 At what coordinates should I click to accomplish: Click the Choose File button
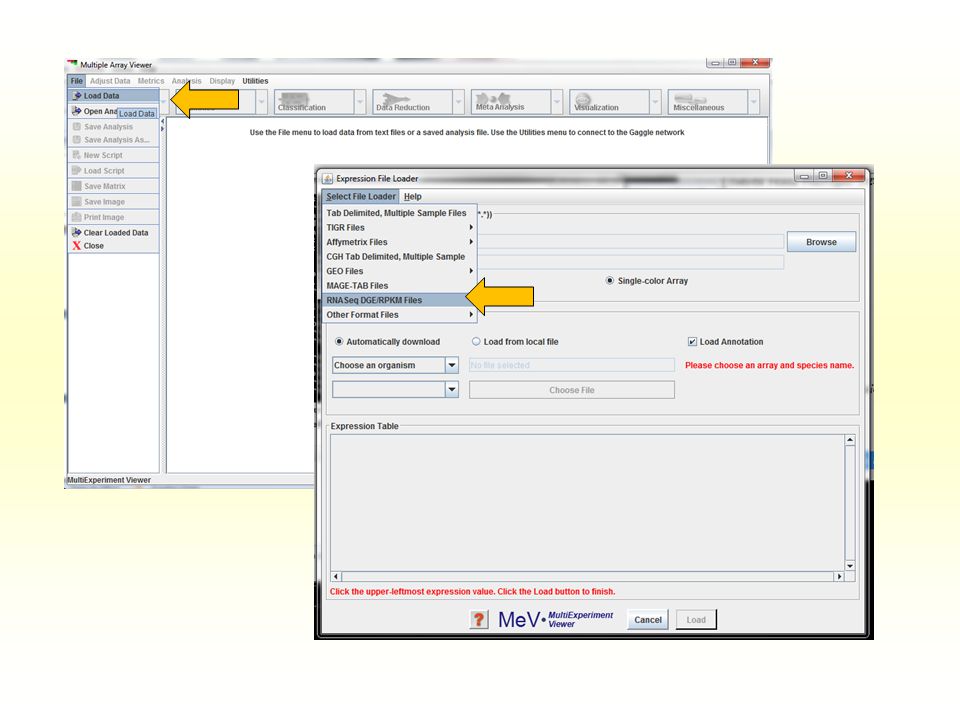coord(572,390)
